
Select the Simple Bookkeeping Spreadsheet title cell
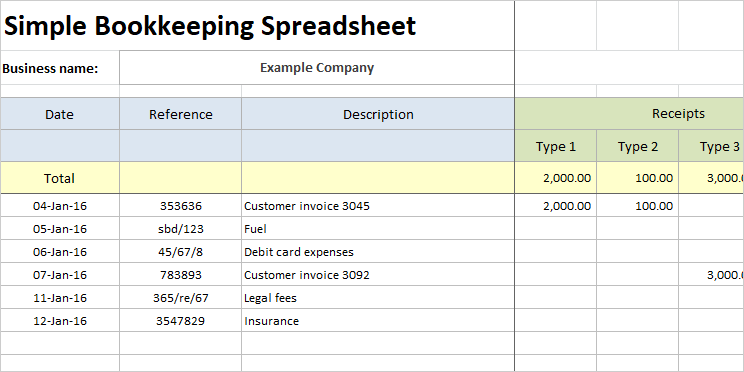click(x=257, y=26)
